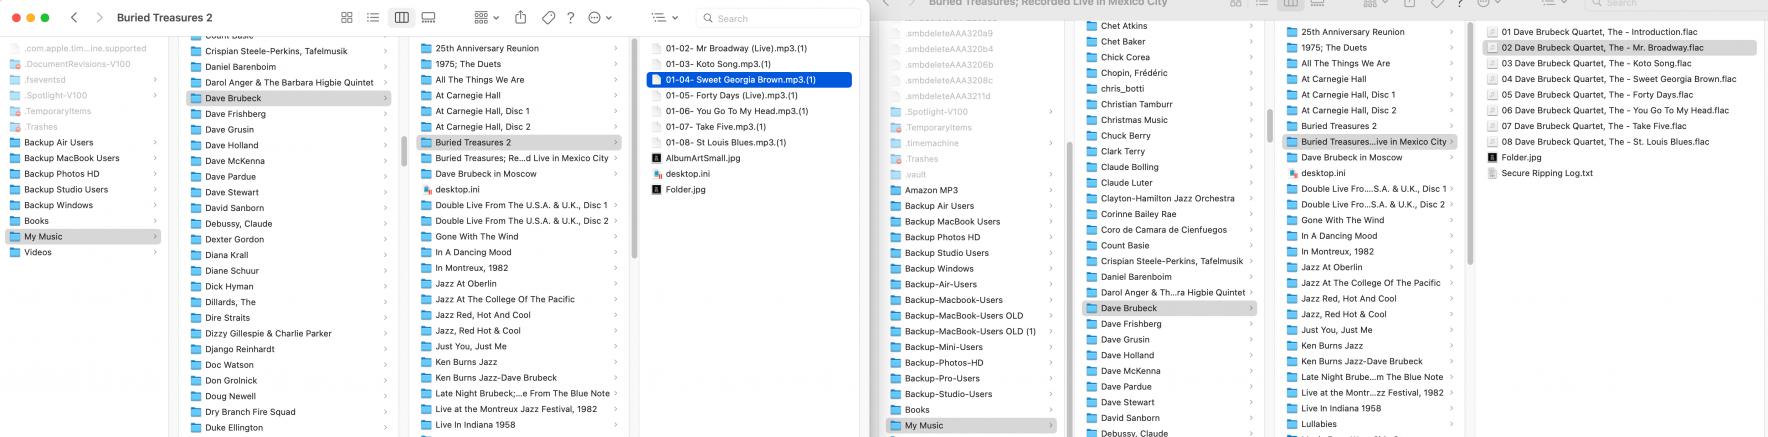Switch to list view in left Finder toolbar

(x=373, y=18)
